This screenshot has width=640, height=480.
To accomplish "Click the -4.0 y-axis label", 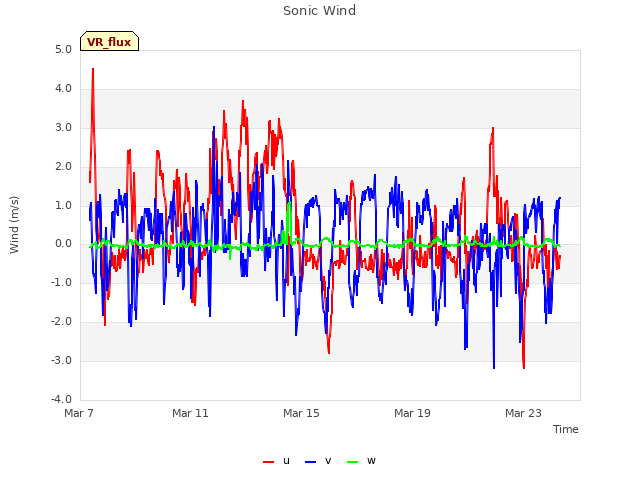I will 61,400.
